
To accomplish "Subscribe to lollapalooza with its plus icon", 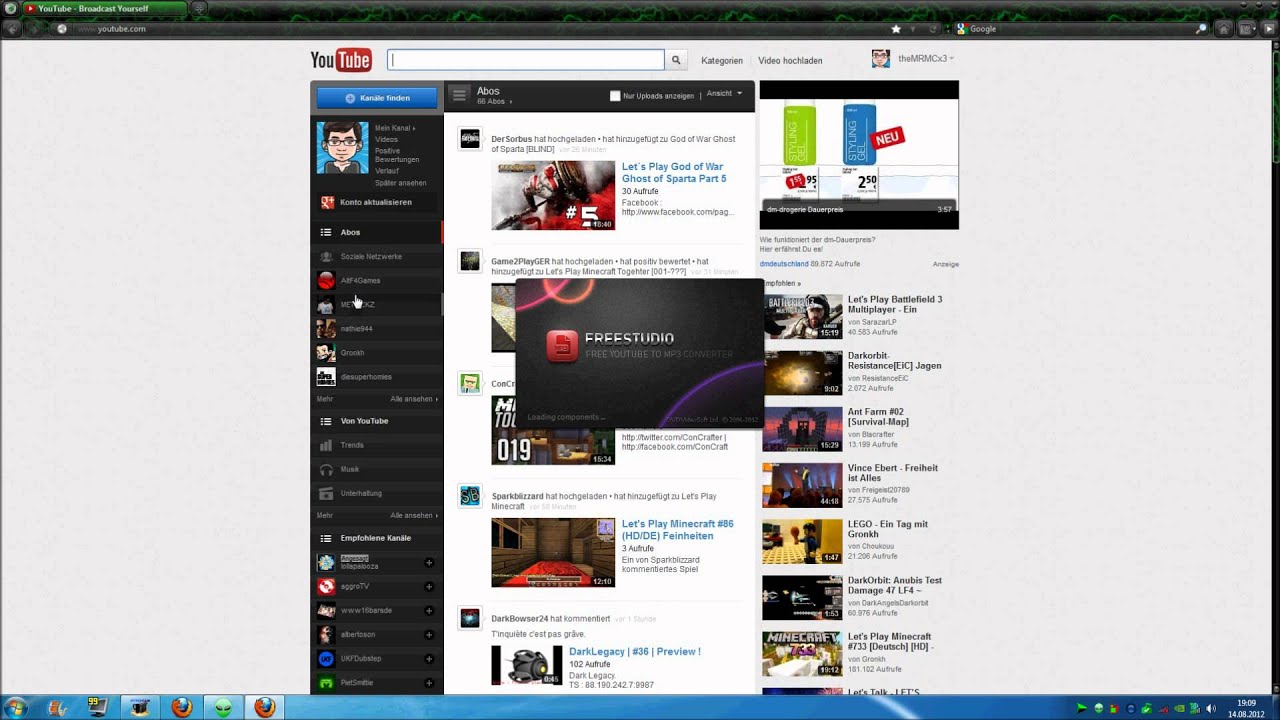I will coord(429,563).
